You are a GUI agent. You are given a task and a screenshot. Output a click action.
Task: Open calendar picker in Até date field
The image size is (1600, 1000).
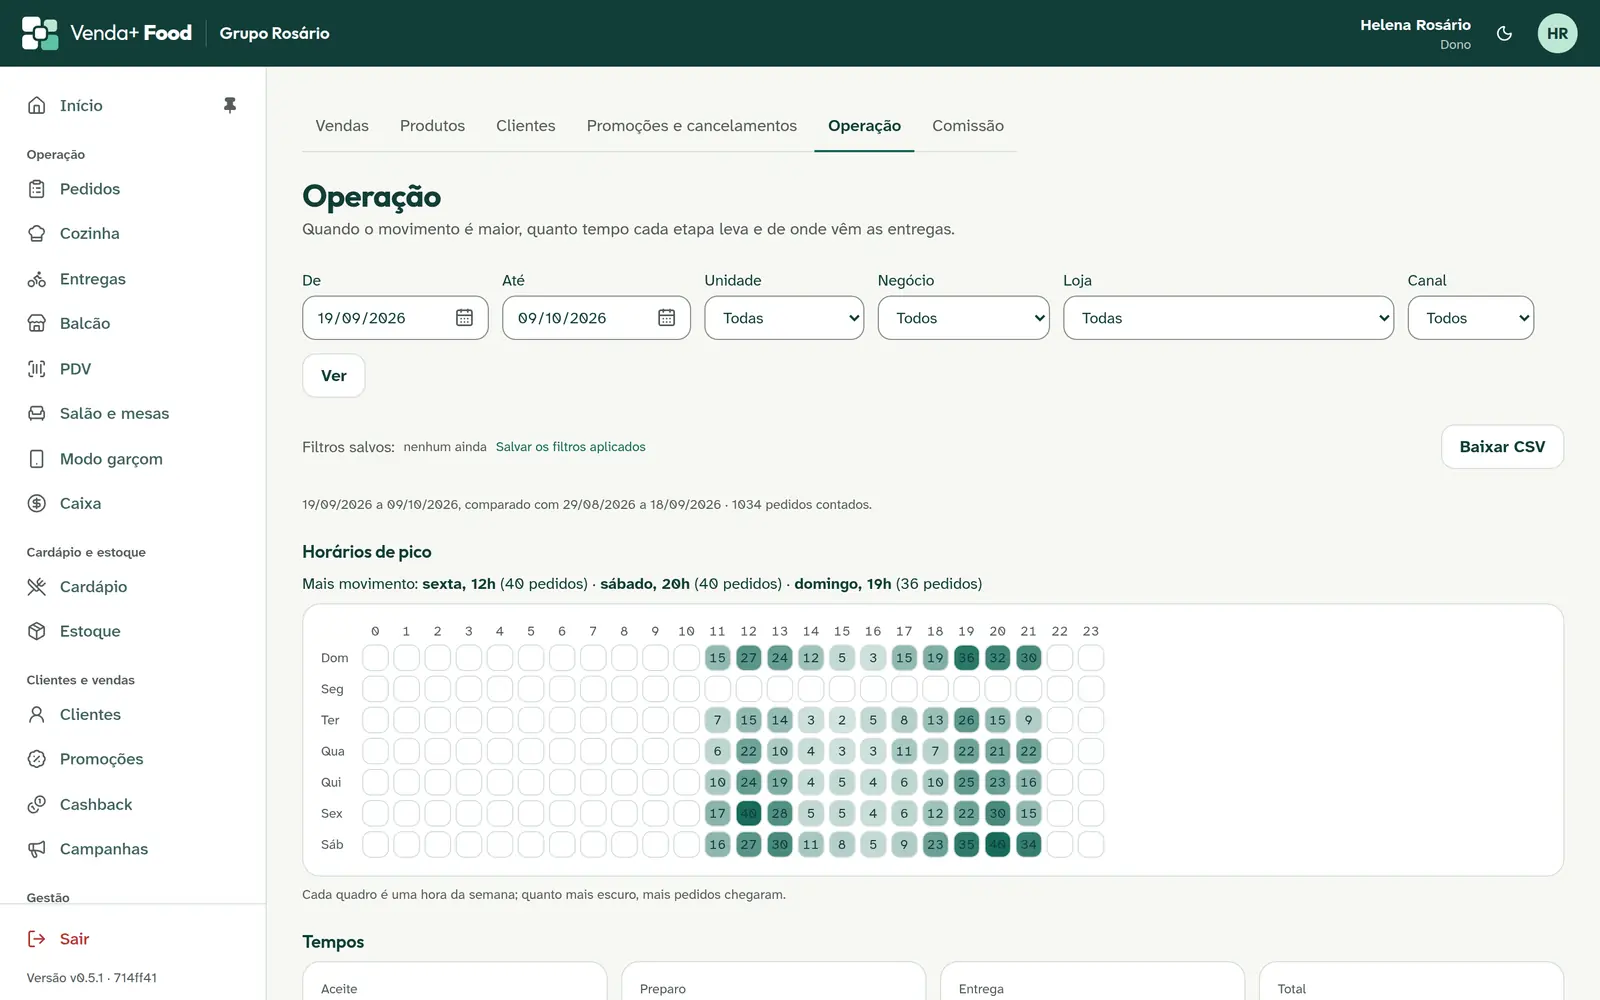667,318
